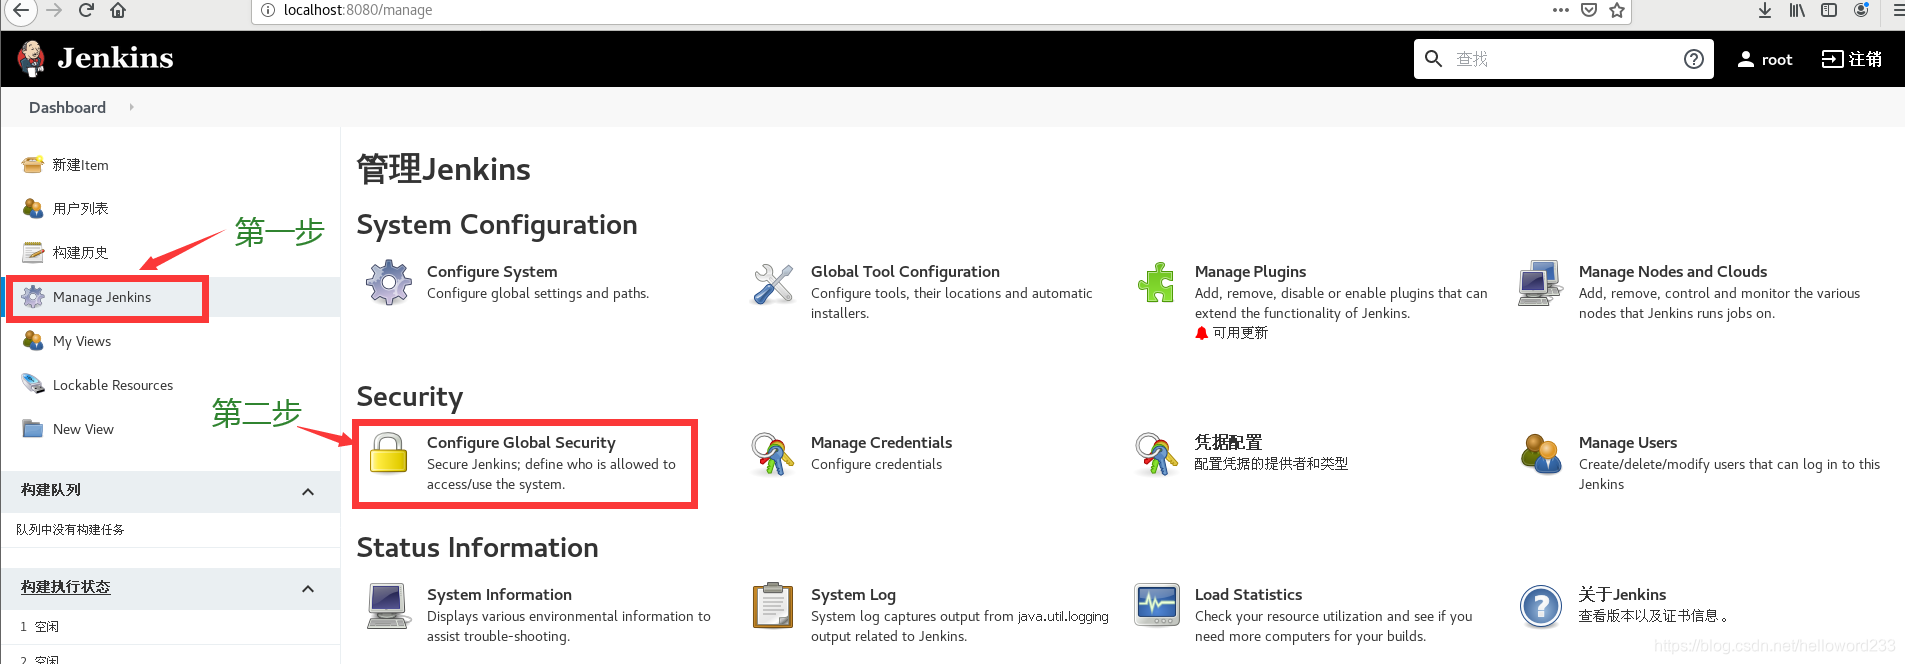Click the System Log clipboard icon
Screen dimensions: 1905x664
click(773, 605)
